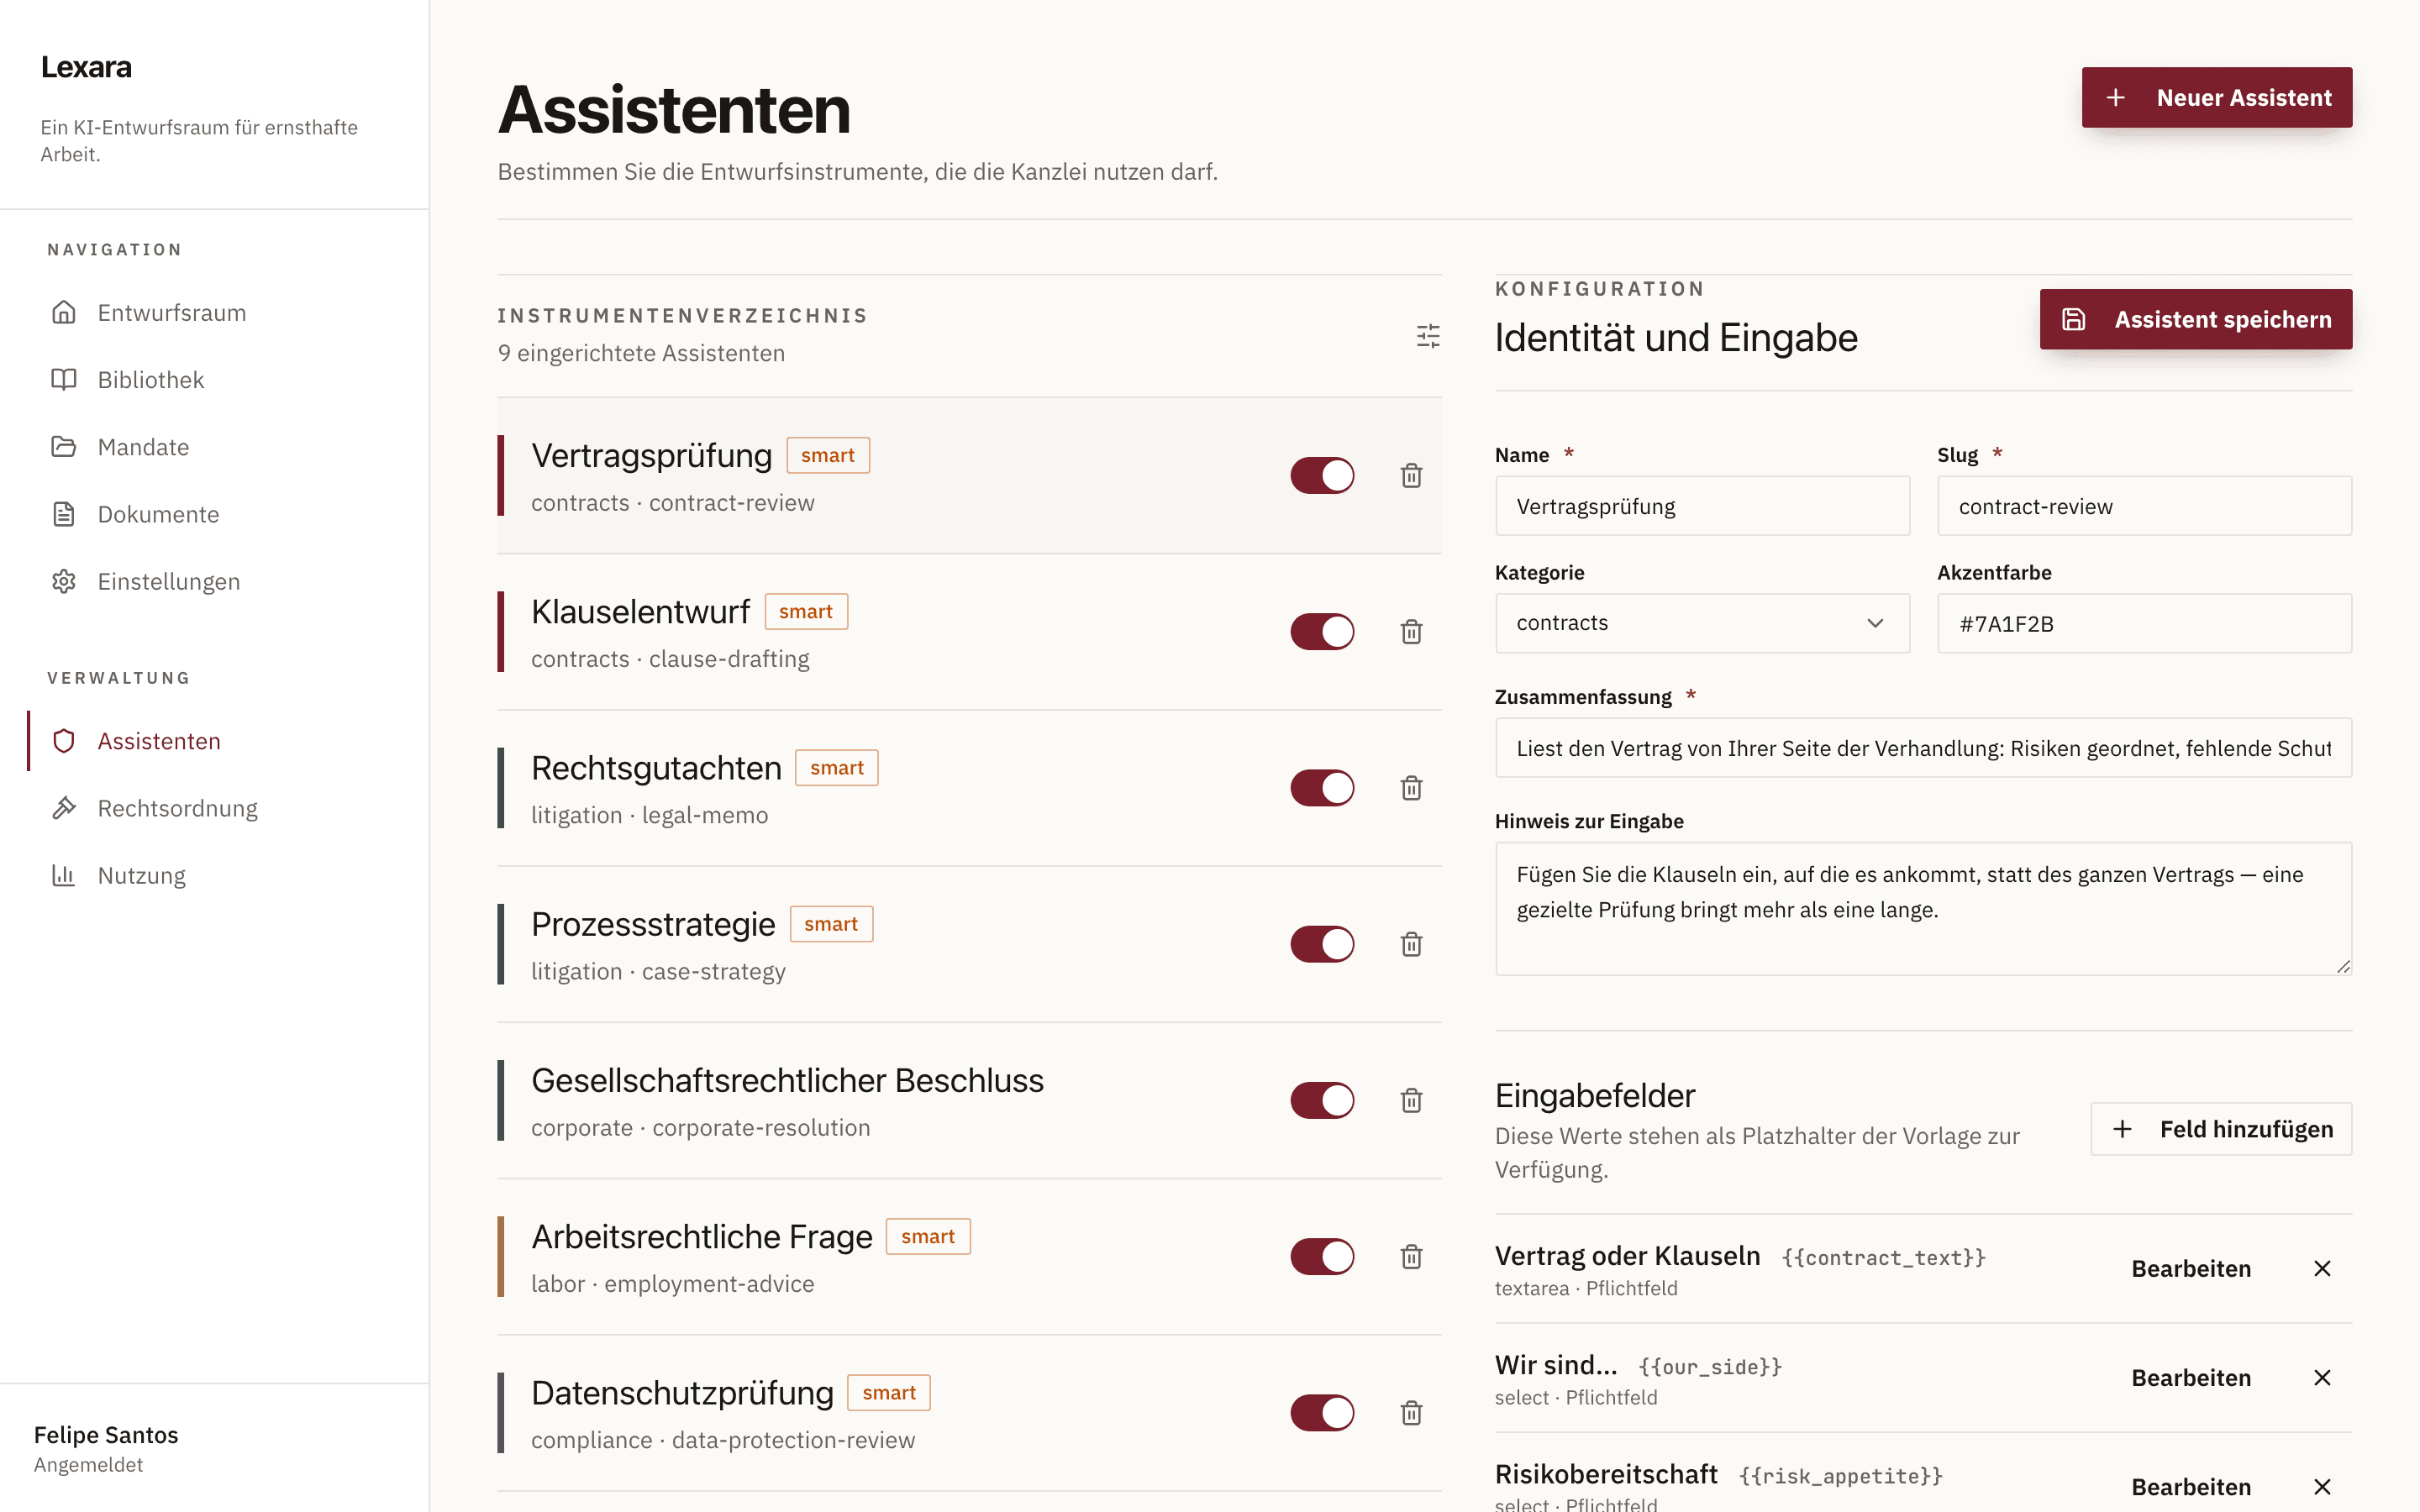Viewport: 2420px width, 1512px height.
Task: Remove the Wir sind... field
Action: tap(2322, 1377)
